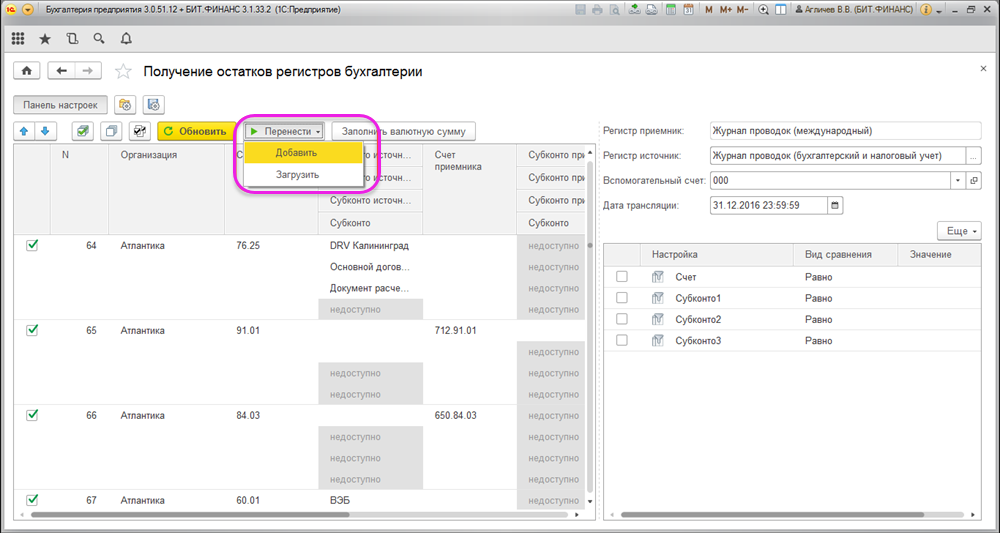Click the search magnifier icon

click(x=98, y=39)
